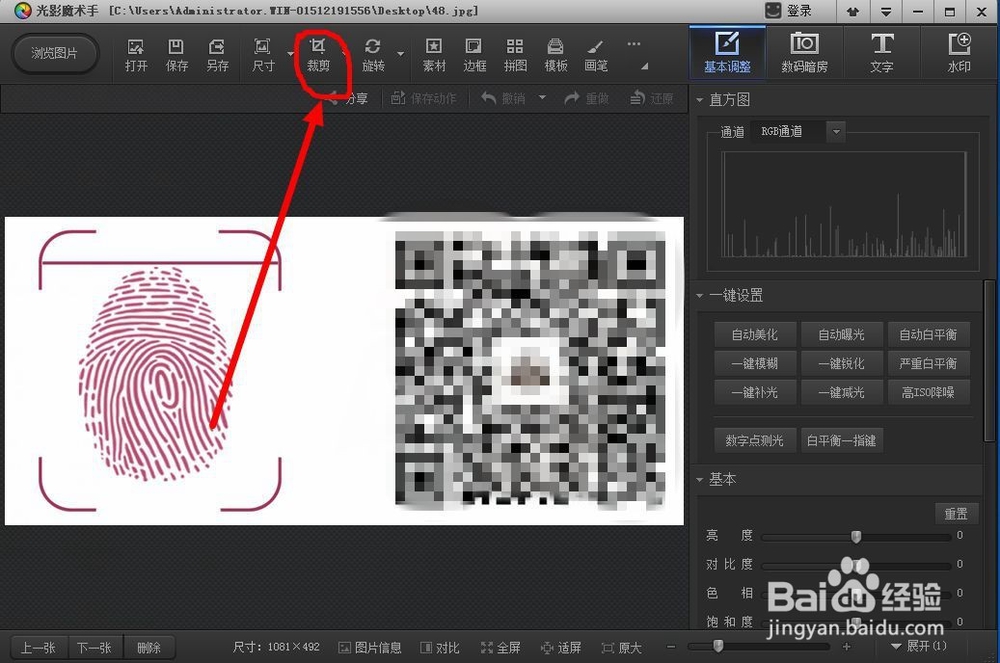Open the 拼图 collage tool
This screenshot has width=1000, height=663.
pos(515,55)
